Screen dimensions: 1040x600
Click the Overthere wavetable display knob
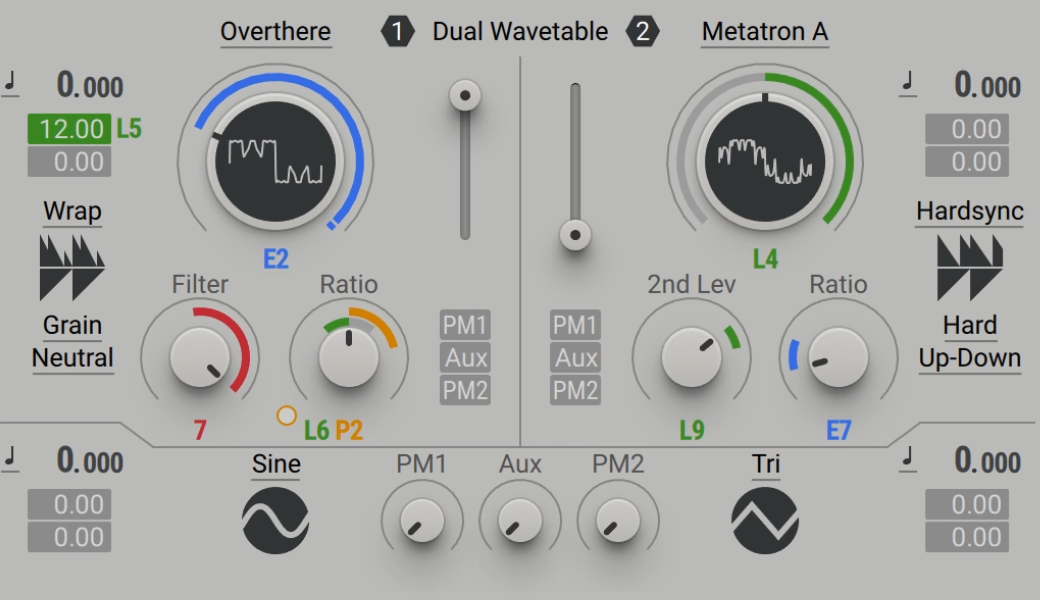coord(275,162)
